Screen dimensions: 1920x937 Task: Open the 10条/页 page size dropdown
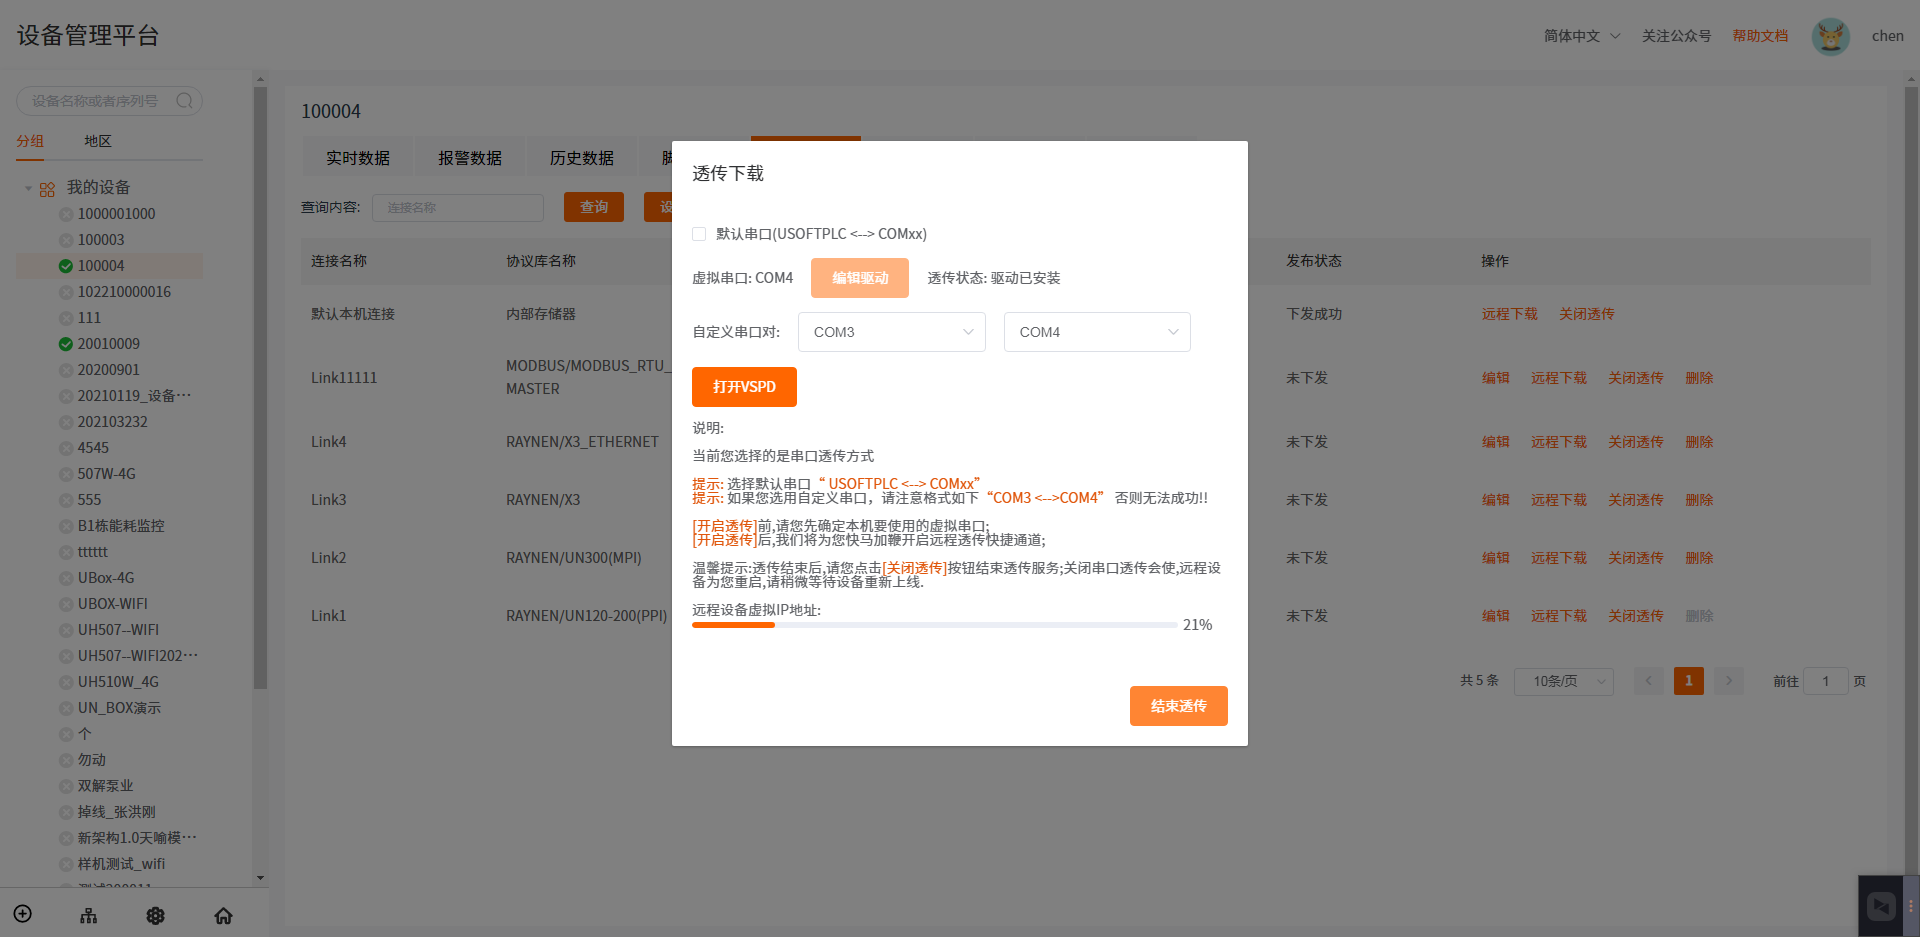click(x=1564, y=681)
